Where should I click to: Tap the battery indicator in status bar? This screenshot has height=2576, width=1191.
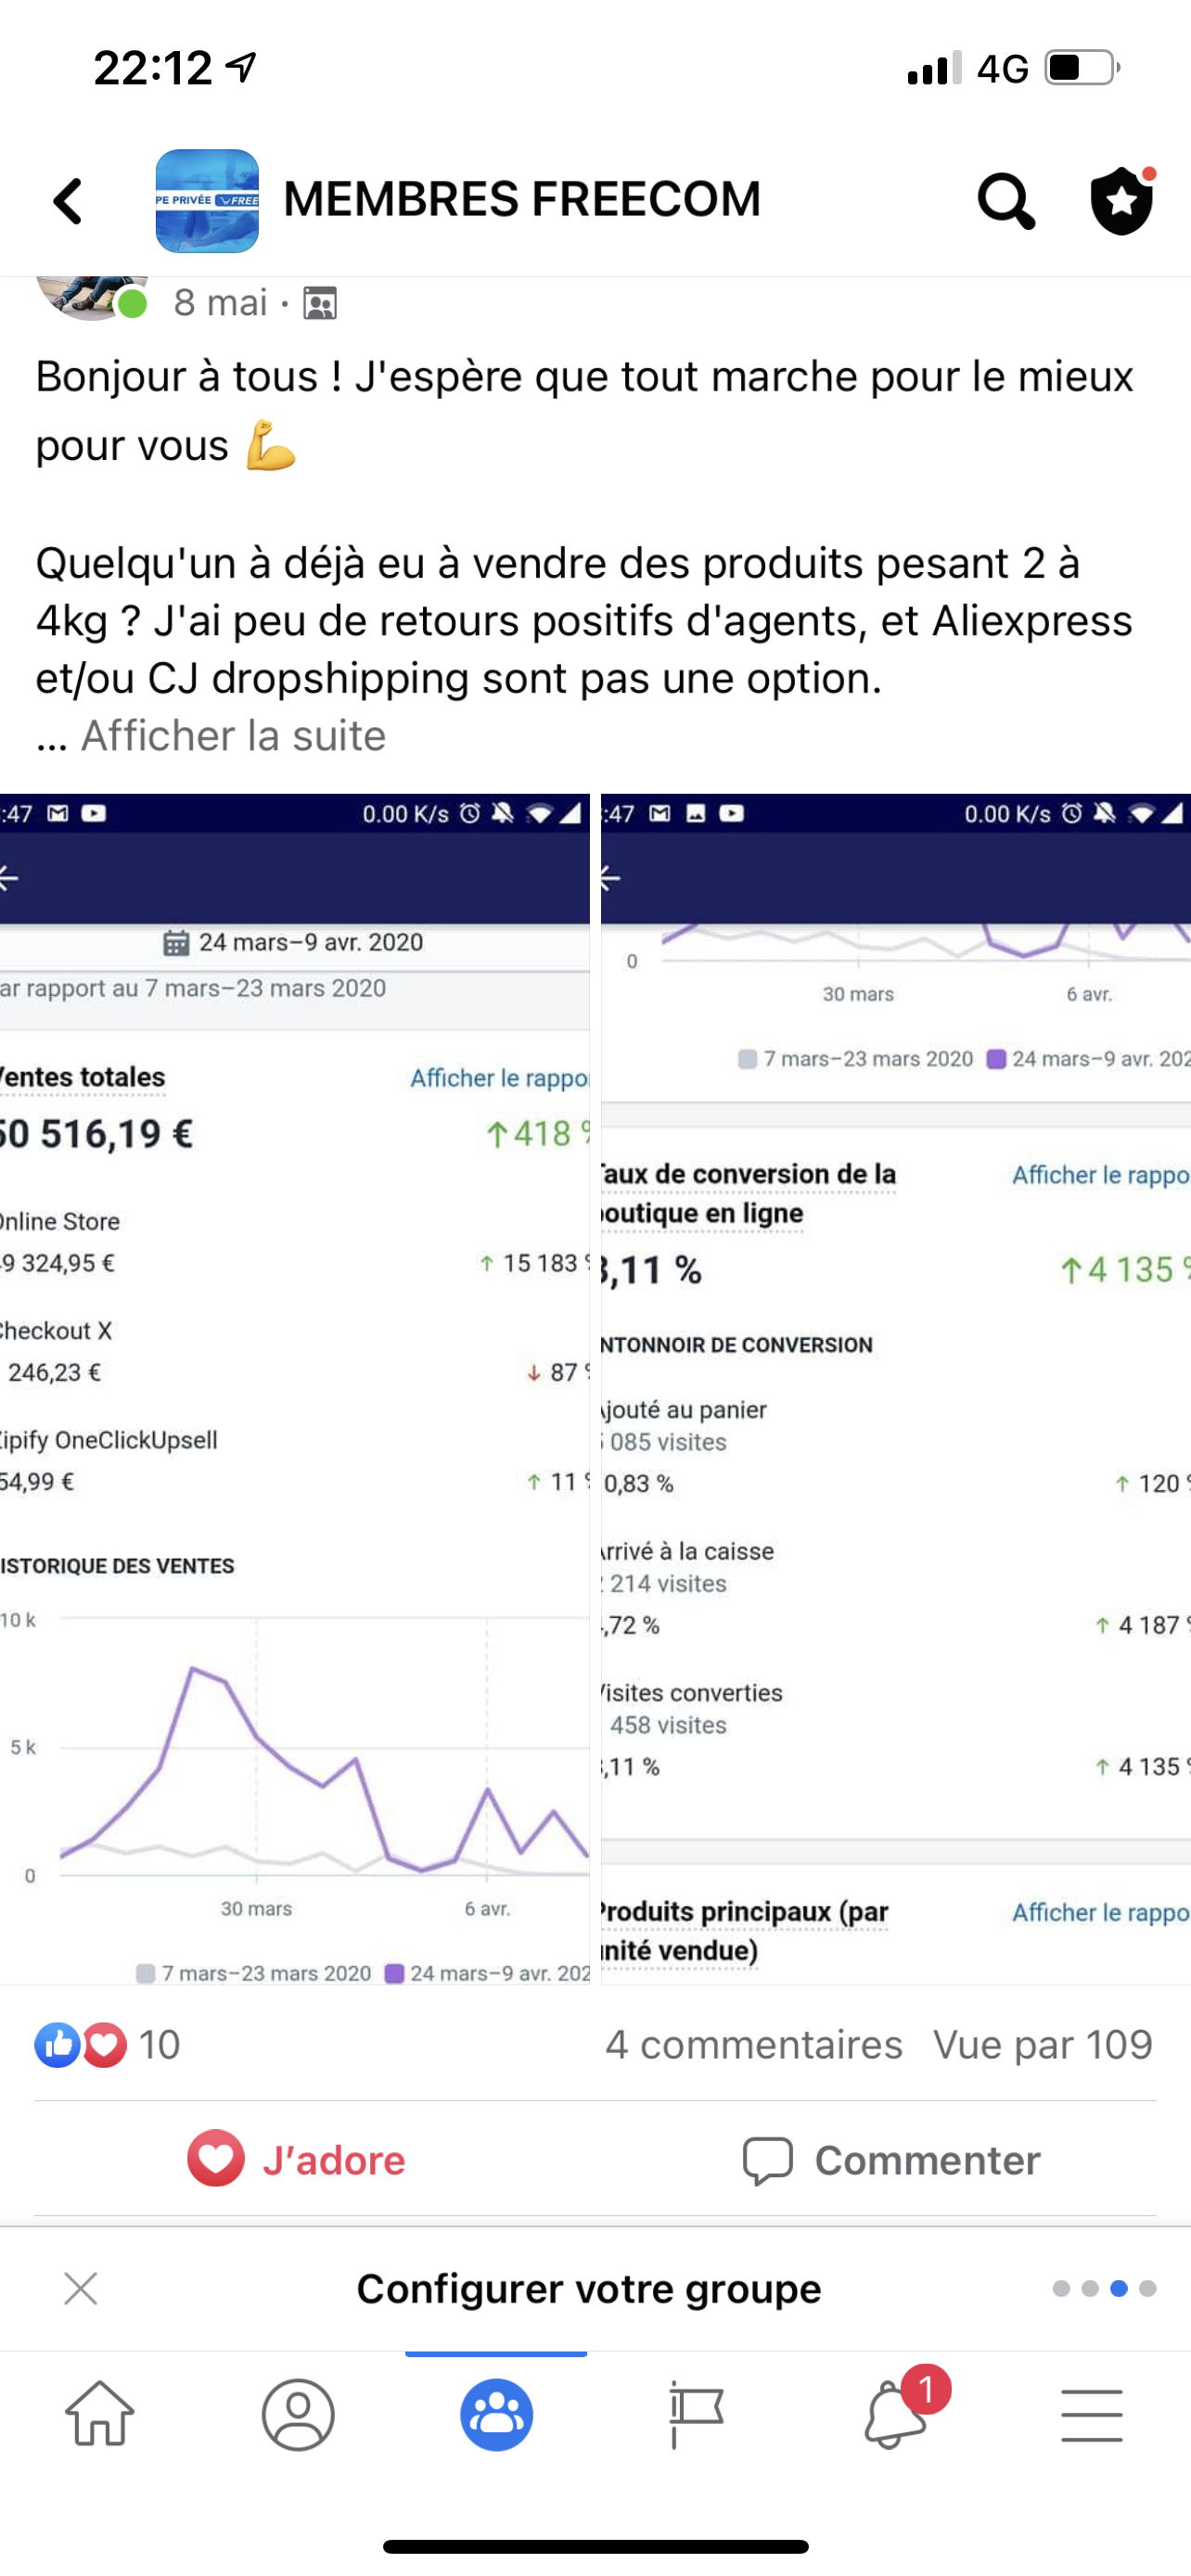click(1082, 68)
